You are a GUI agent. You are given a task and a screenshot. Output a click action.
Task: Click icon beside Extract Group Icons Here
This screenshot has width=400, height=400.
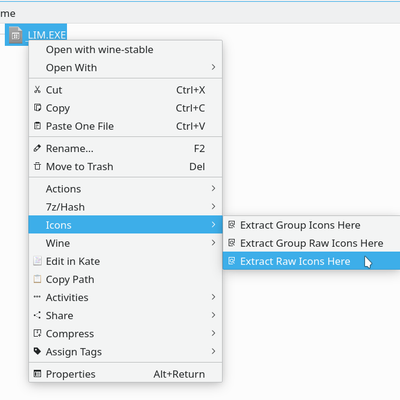[232, 225]
